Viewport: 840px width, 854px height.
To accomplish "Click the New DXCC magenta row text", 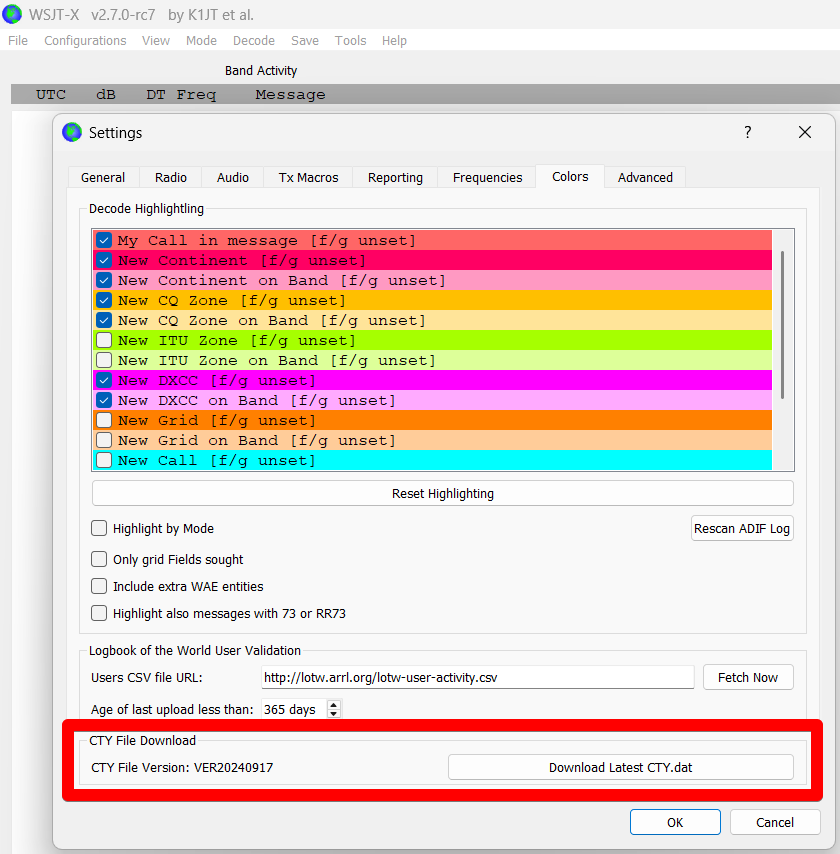I will coord(217,380).
